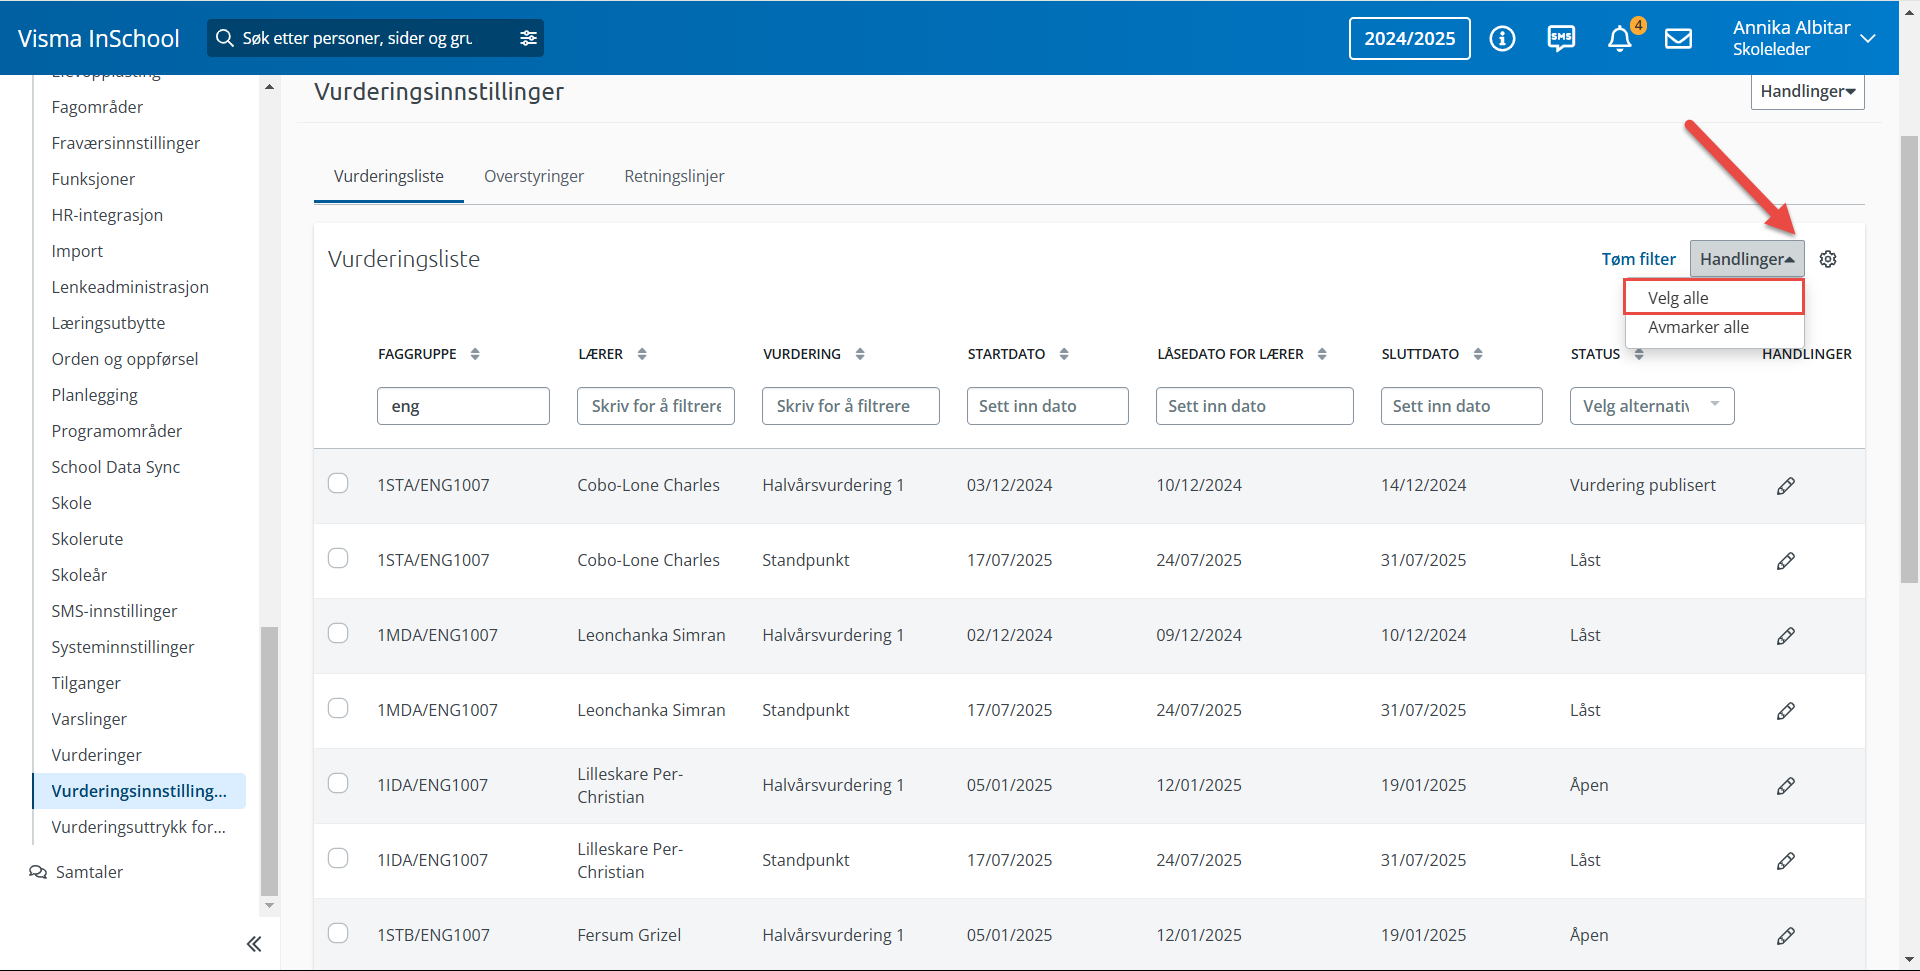1920x971 pixels.
Task: Open search filter options icon
Action: [x=528, y=38]
